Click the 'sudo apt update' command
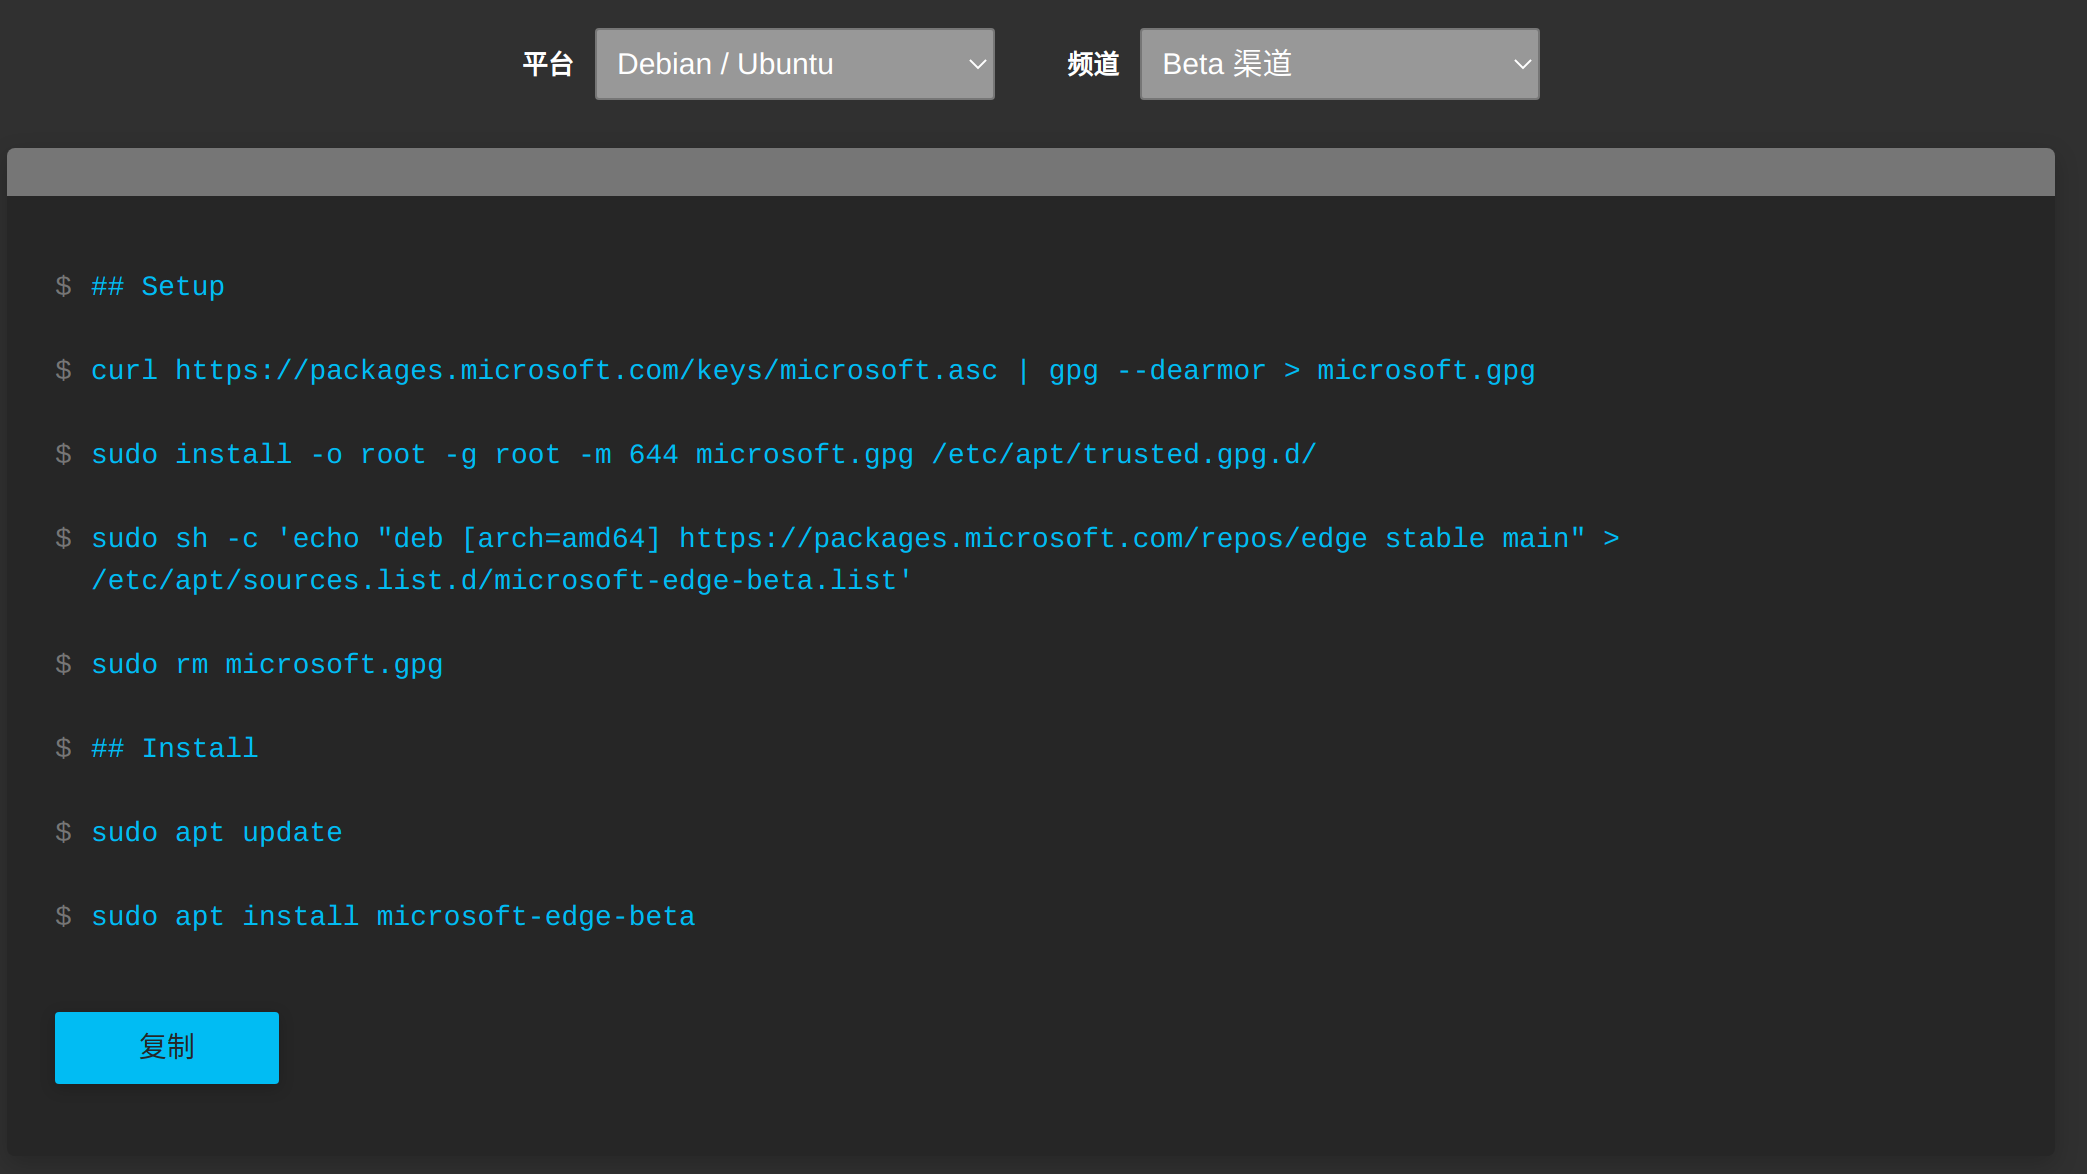The width and height of the screenshot is (2087, 1174). coord(217,833)
